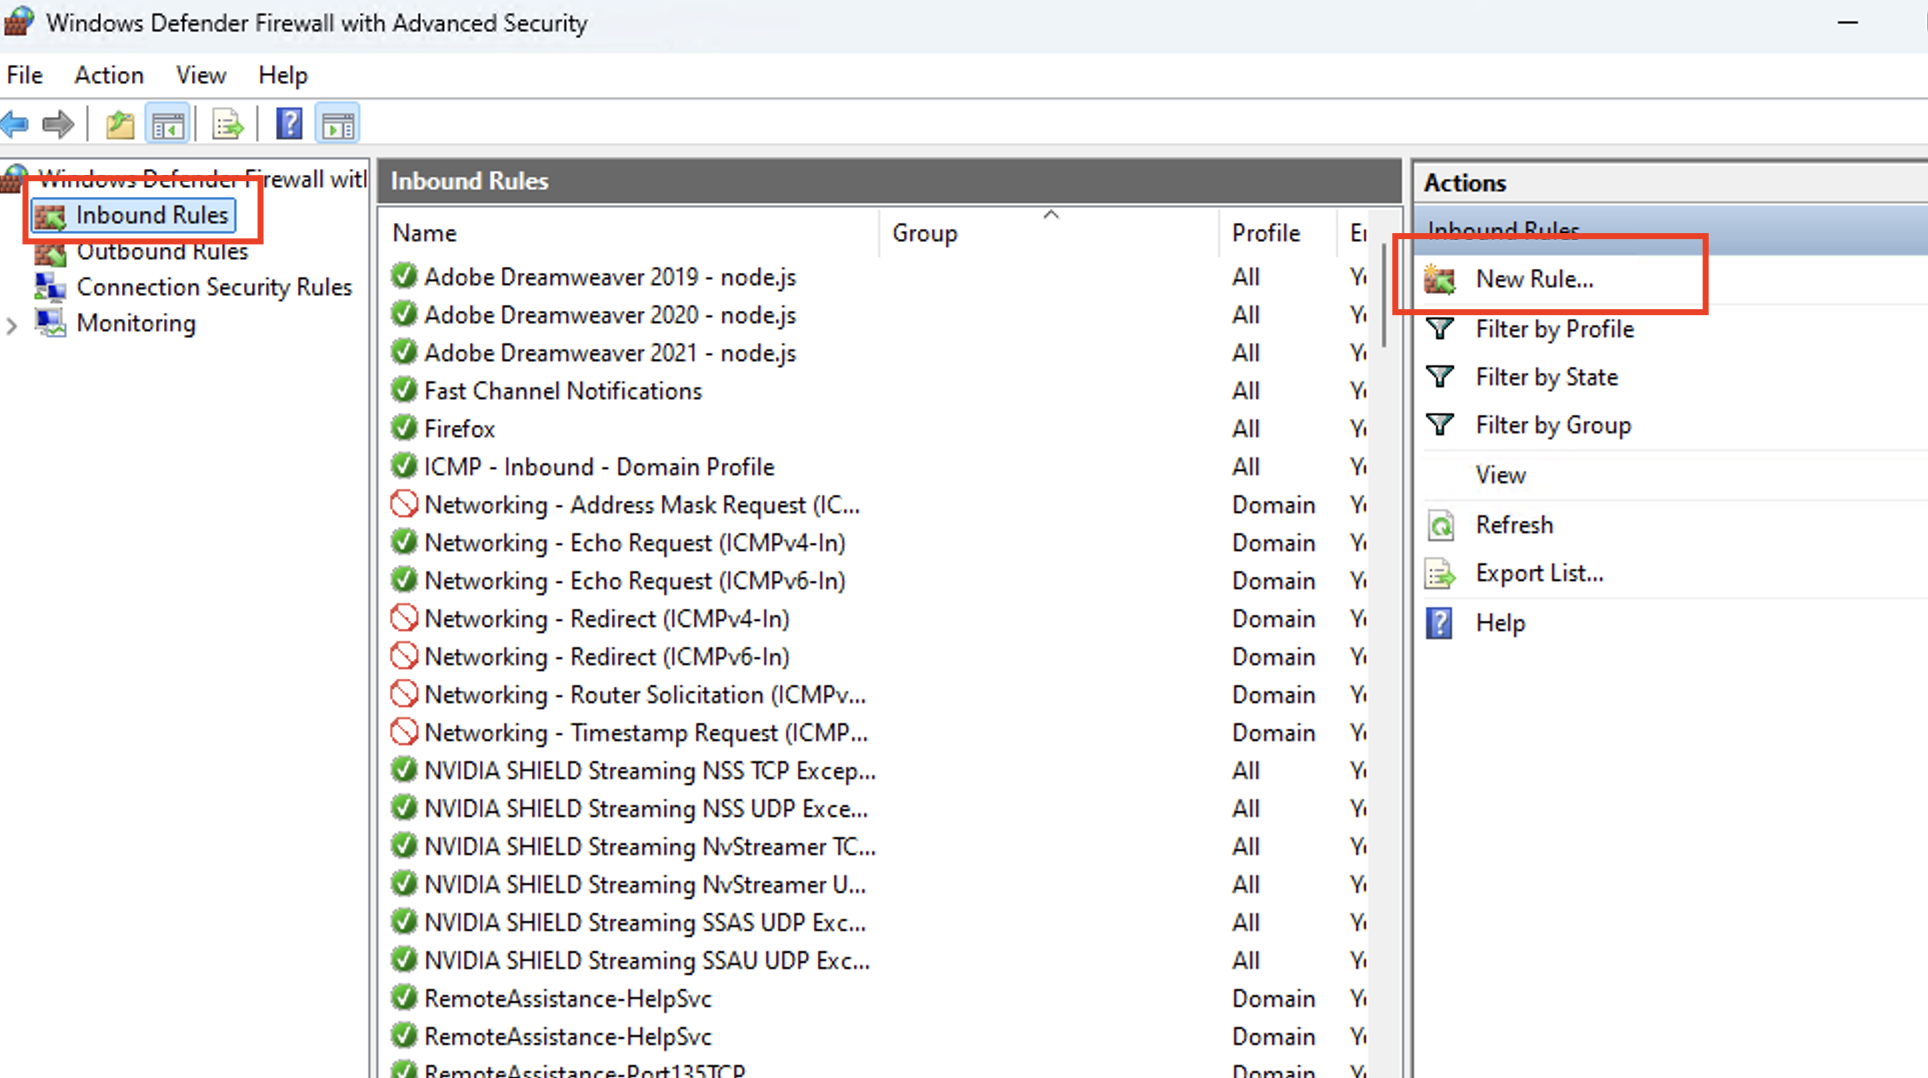Click the New Rule icon in Actions
1928x1078 pixels.
click(x=1440, y=280)
